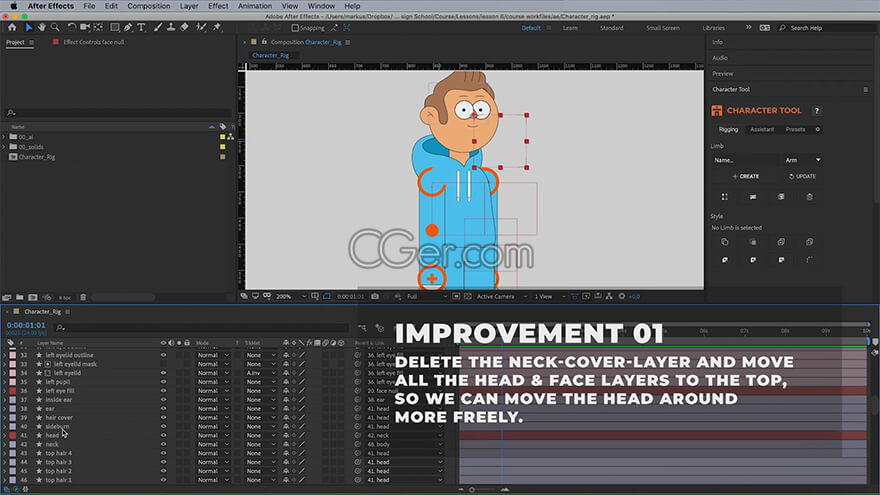
Task: Choose the Zoom magnifier tool
Action: [55, 27]
